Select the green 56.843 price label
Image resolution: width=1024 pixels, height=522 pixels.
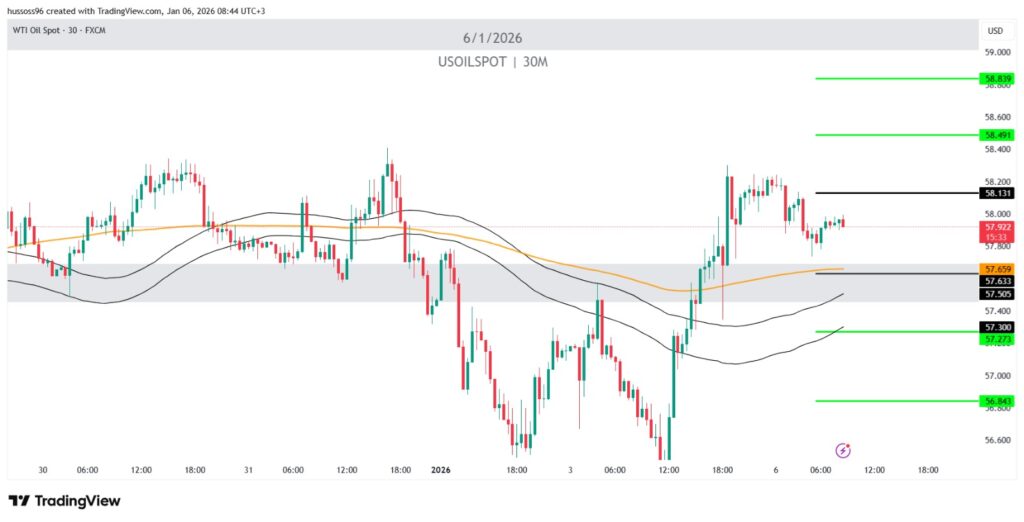click(999, 401)
